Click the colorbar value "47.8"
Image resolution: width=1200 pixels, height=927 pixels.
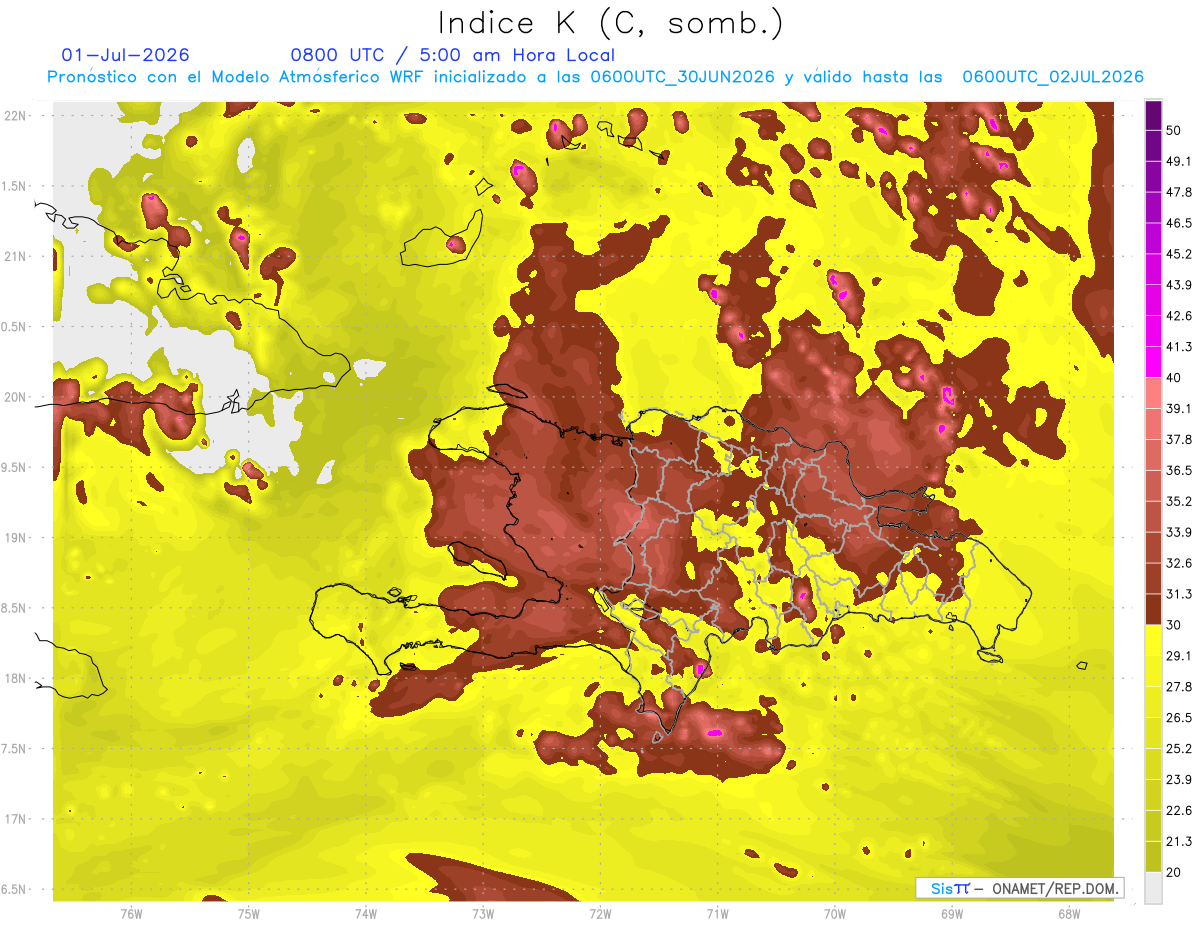(1179, 192)
